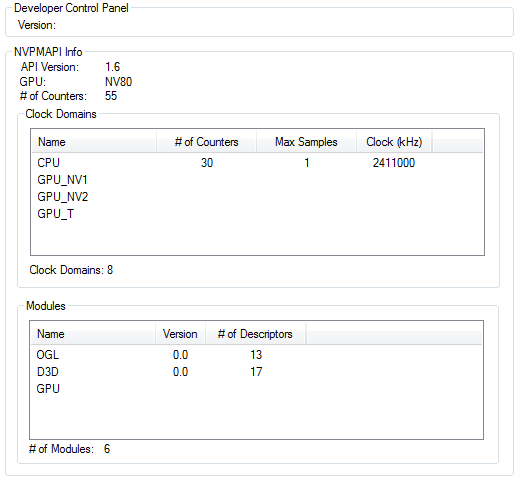Sort Modules by # of Descriptors column
This screenshot has width=520, height=480.
click(256, 334)
